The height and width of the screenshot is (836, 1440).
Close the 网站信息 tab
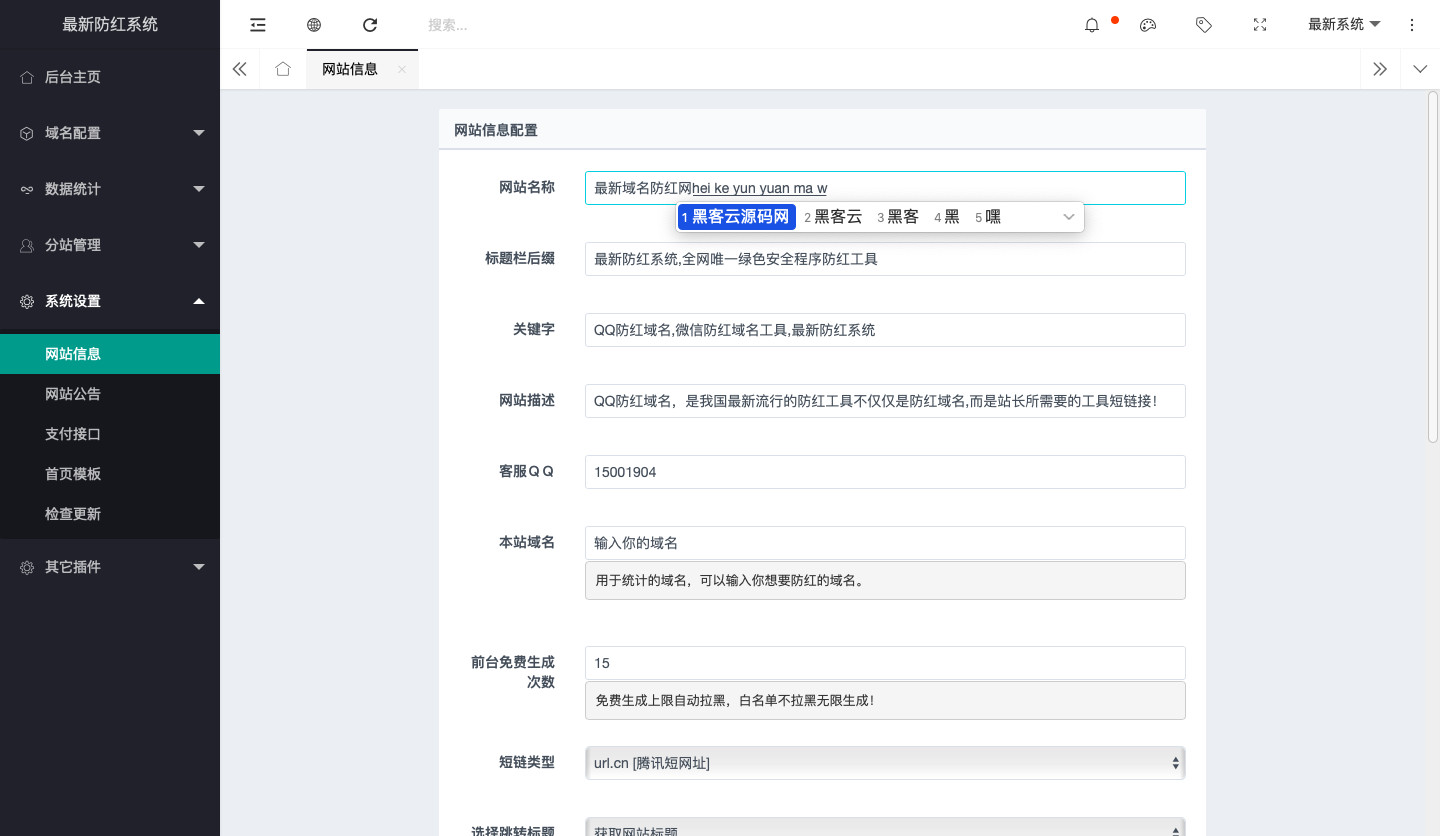[x=402, y=69]
